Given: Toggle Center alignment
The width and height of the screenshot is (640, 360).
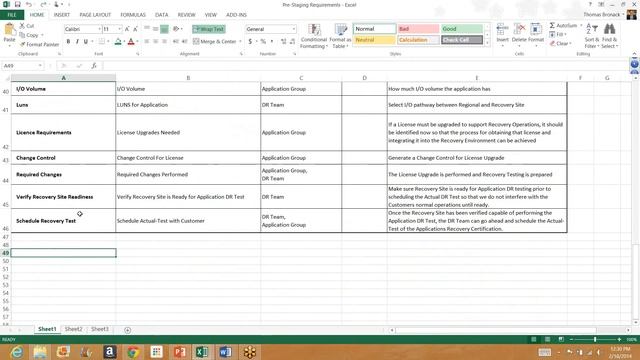Looking at the screenshot, I should tap(156, 41).
